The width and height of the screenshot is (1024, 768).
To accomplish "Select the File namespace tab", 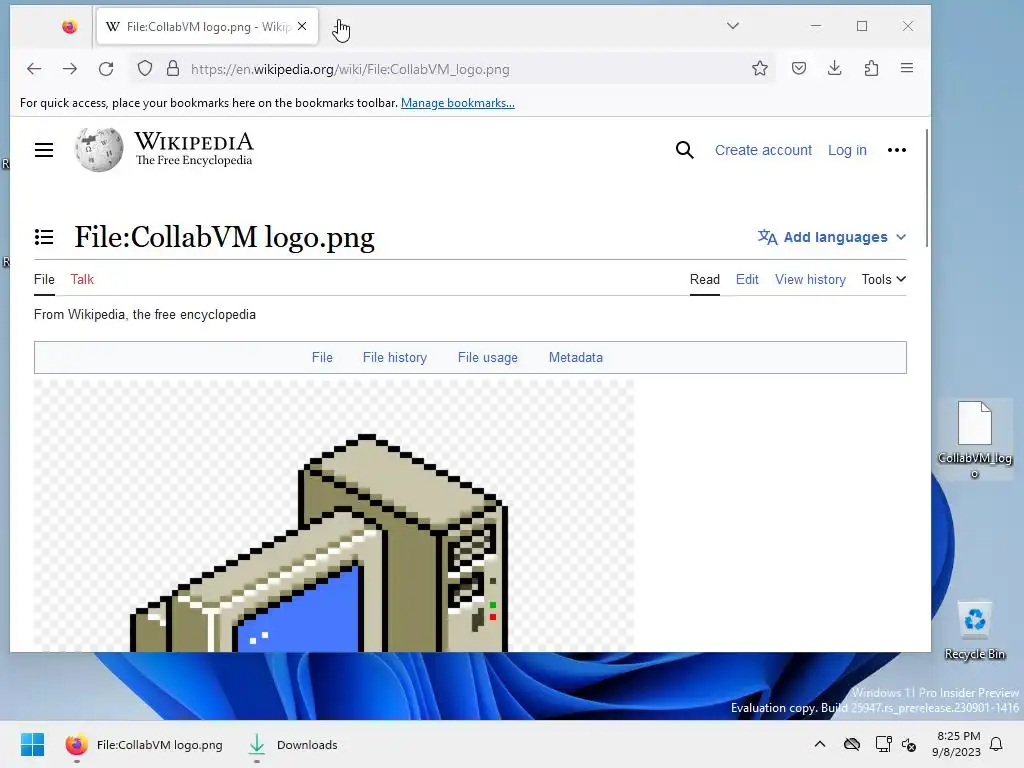I will click(x=44, y=280).
